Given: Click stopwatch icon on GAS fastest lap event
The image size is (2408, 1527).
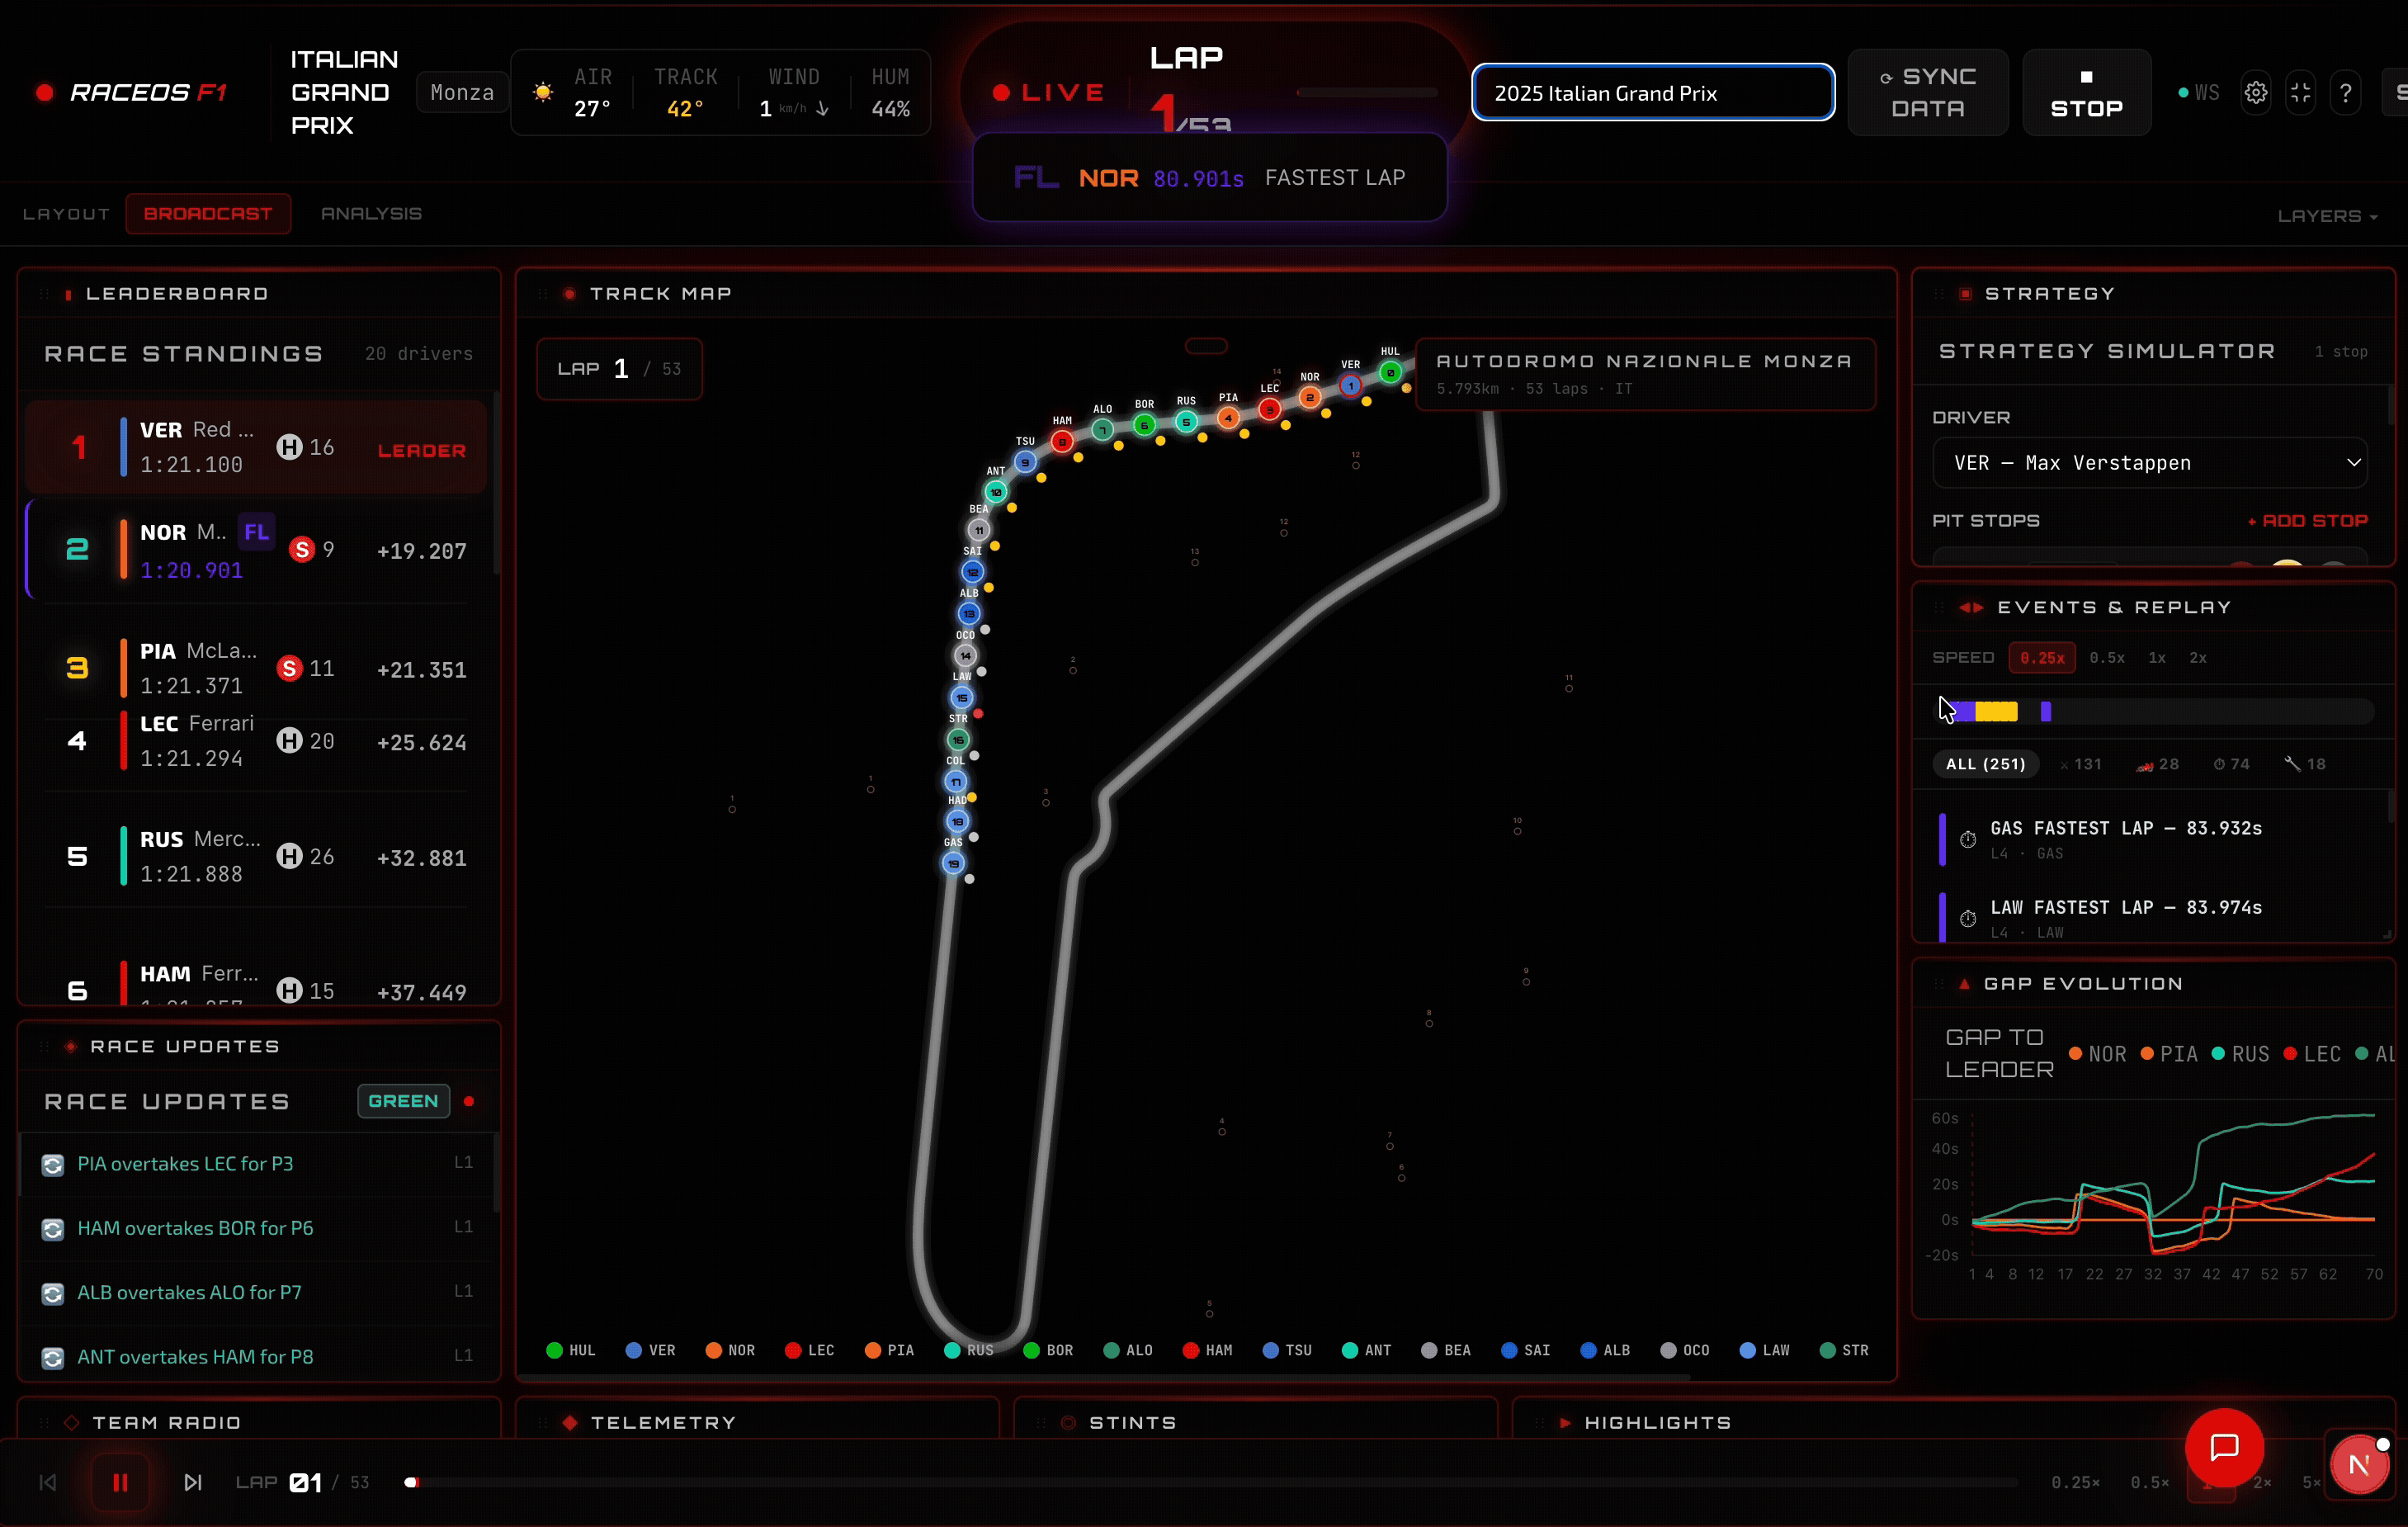Looking at the screenshot, I should coord(1967,840).
